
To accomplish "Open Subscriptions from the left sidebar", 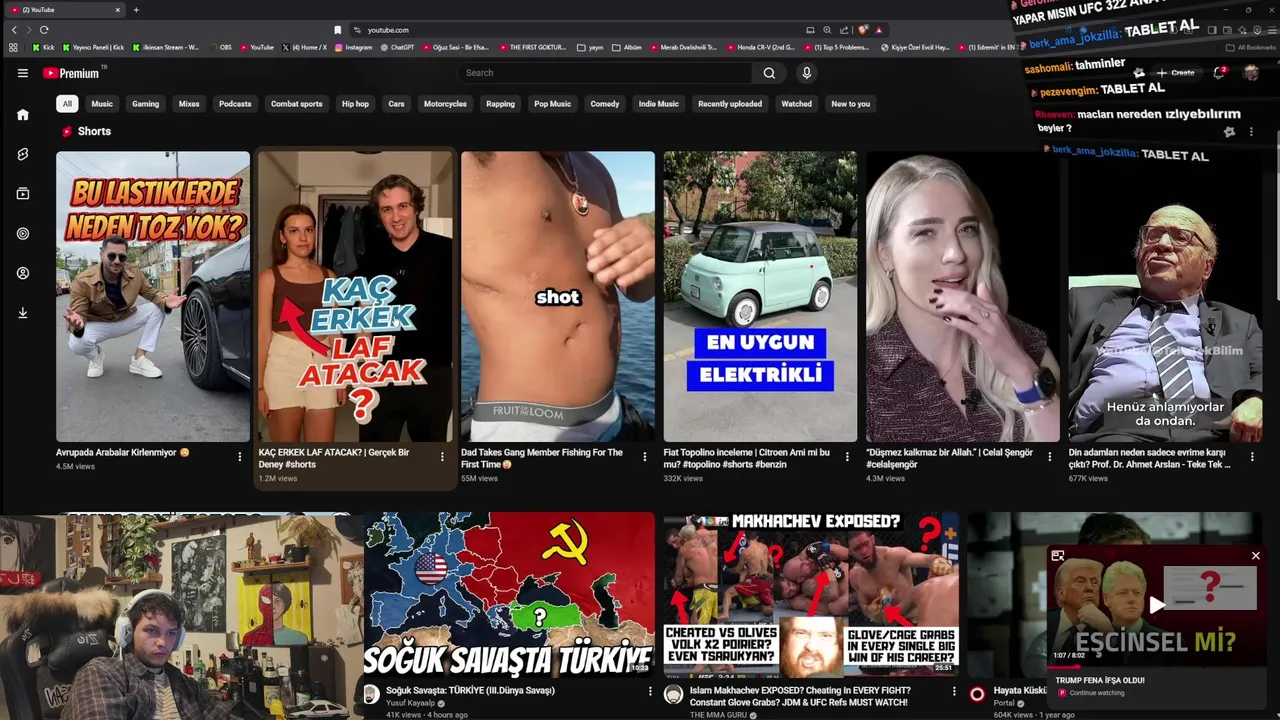I will (22, 194).
